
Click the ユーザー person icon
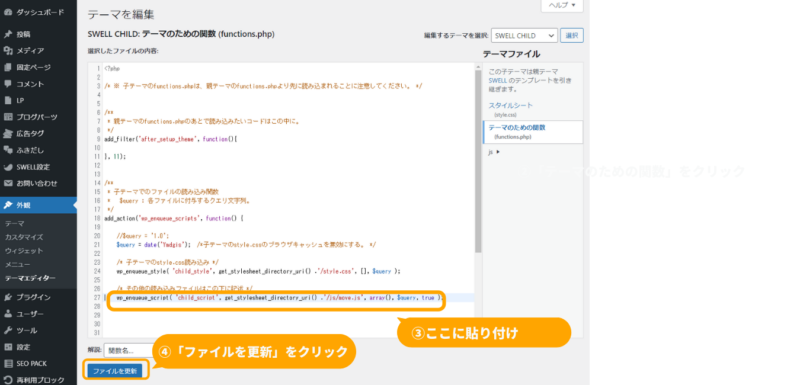pyautogui.click(x=8, y=314)
